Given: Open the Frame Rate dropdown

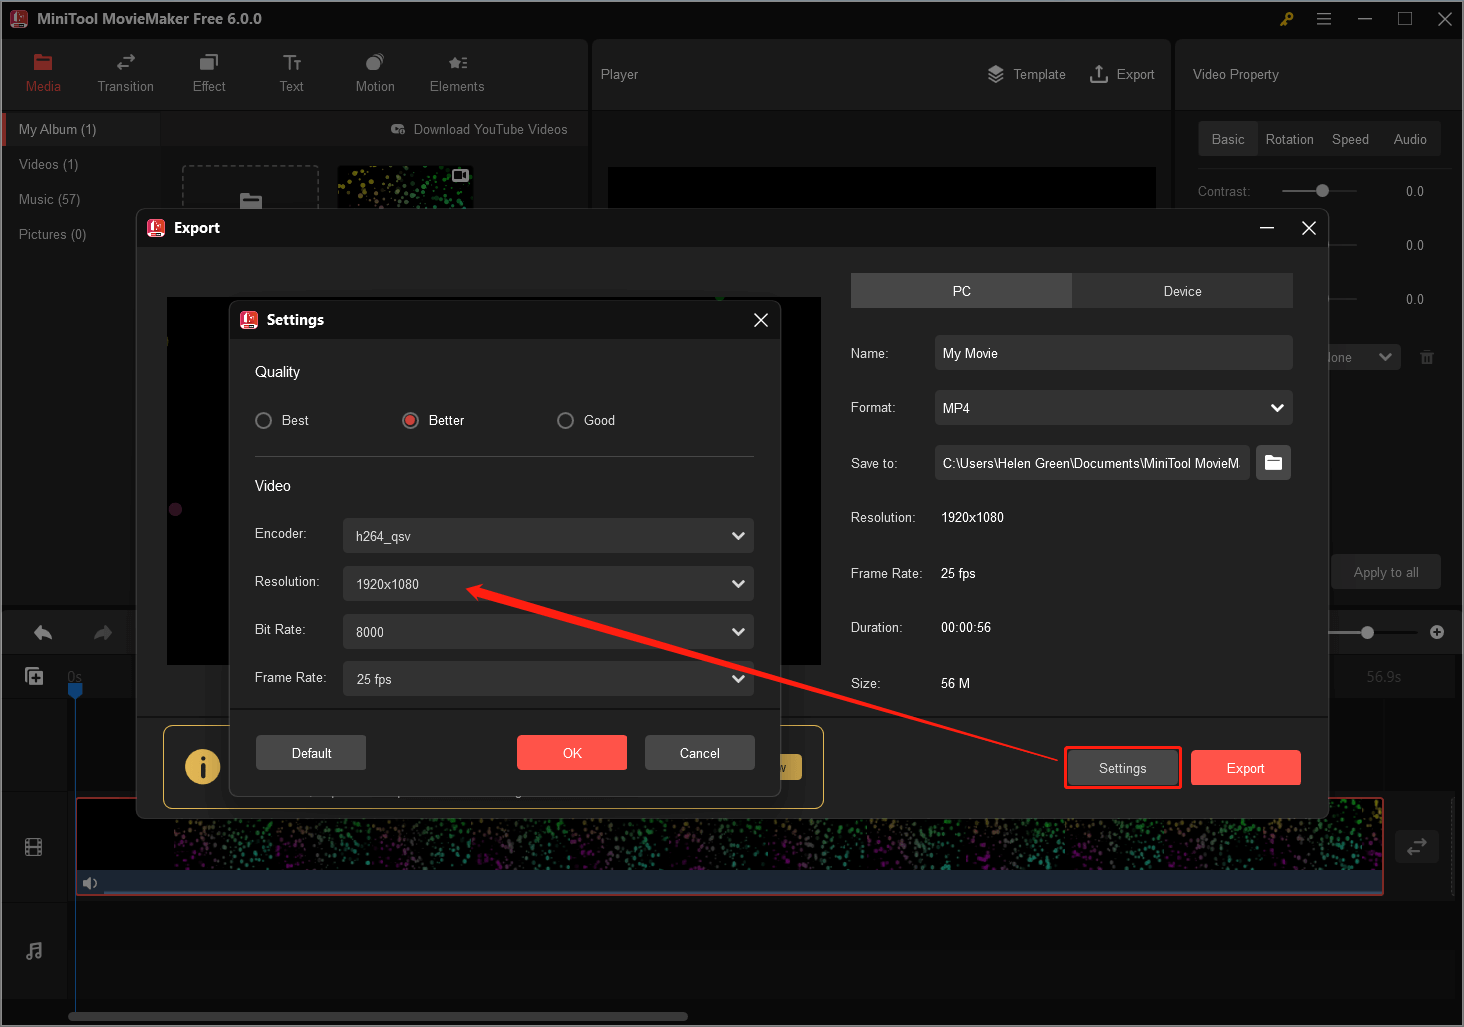Looking at the screenshot, I should [x=548, y=679].
